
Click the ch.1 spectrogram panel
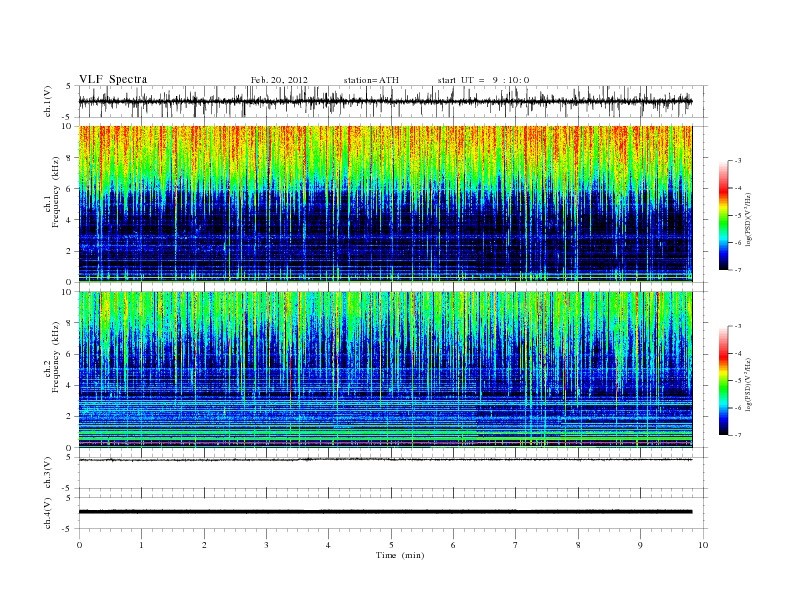pos(385,203)
